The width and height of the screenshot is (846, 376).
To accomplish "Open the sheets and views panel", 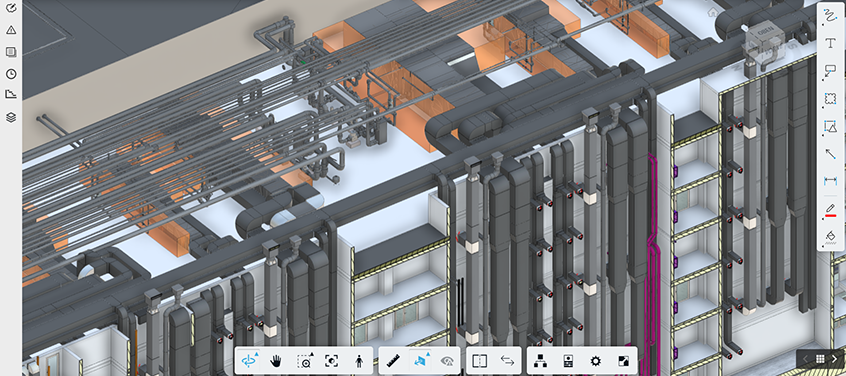I will pos(11,52).
